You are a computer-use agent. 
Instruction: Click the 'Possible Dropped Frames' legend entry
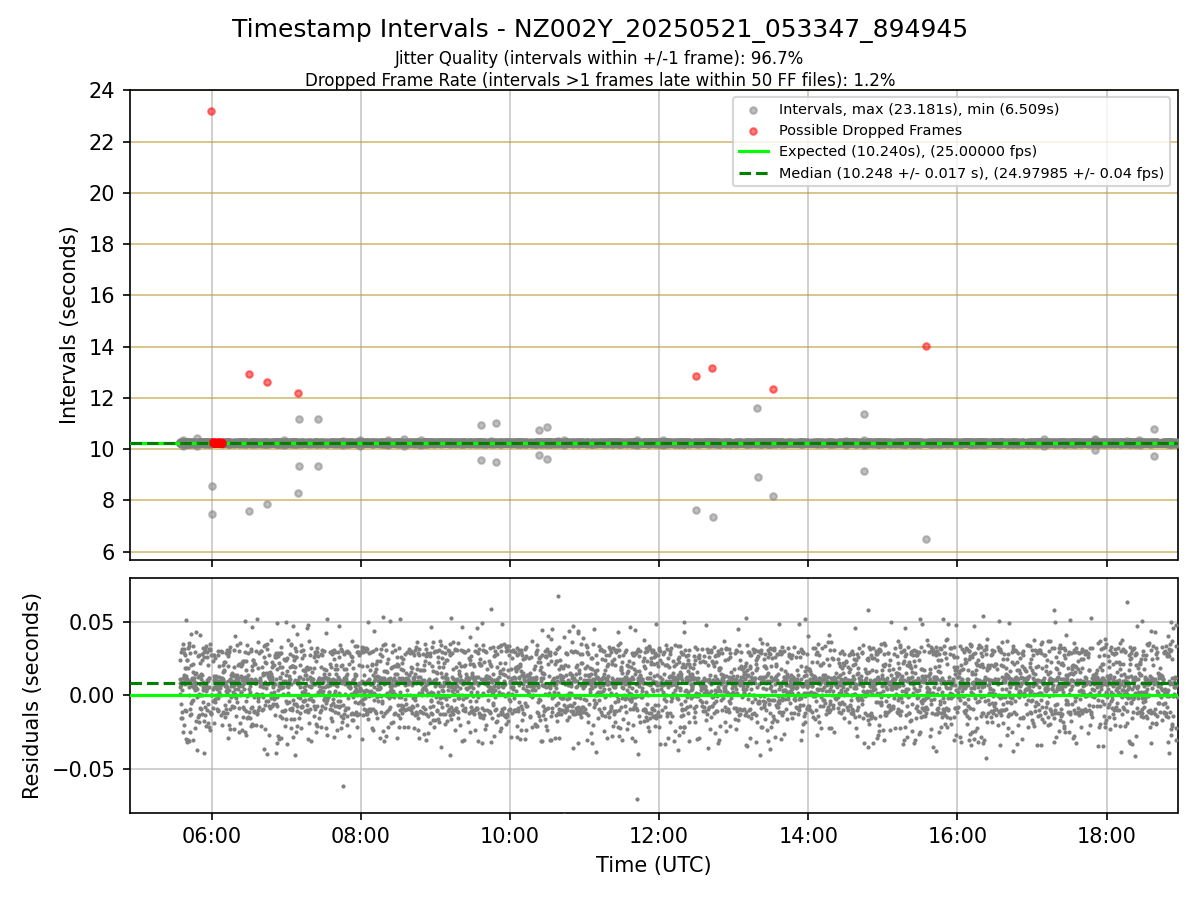(x=870, y=130)
